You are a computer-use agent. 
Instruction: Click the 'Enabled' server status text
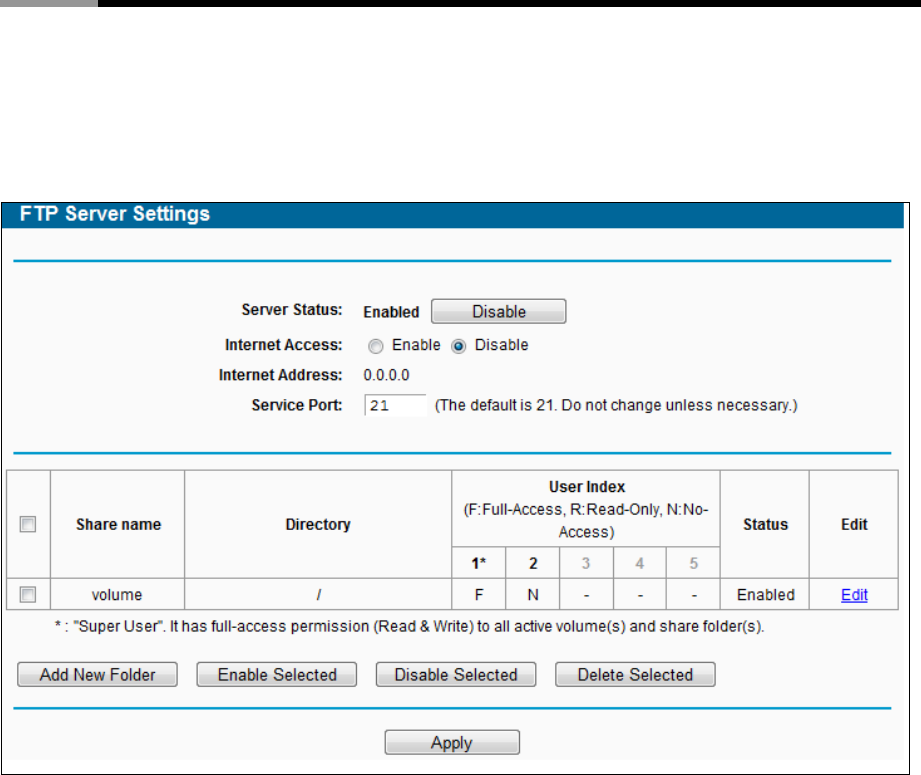pyautogui.click(x=391, y=312)
